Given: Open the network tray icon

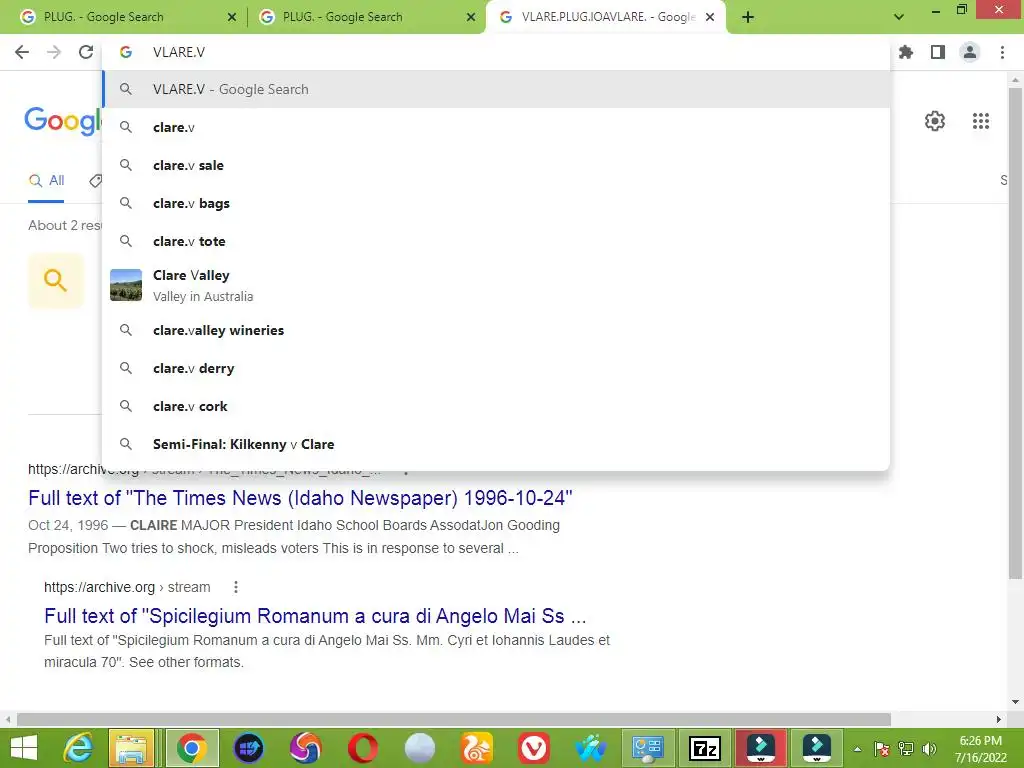Looking at the screenshot, I should (x=906, y=749).
